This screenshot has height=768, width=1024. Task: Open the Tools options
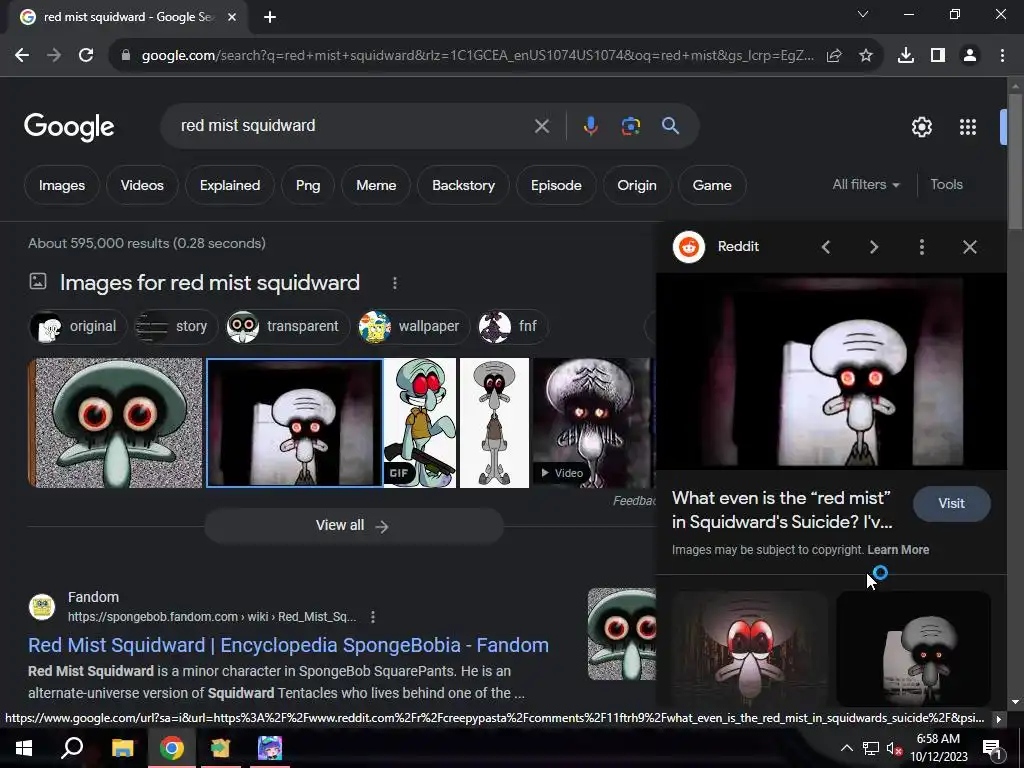point(946,185)
